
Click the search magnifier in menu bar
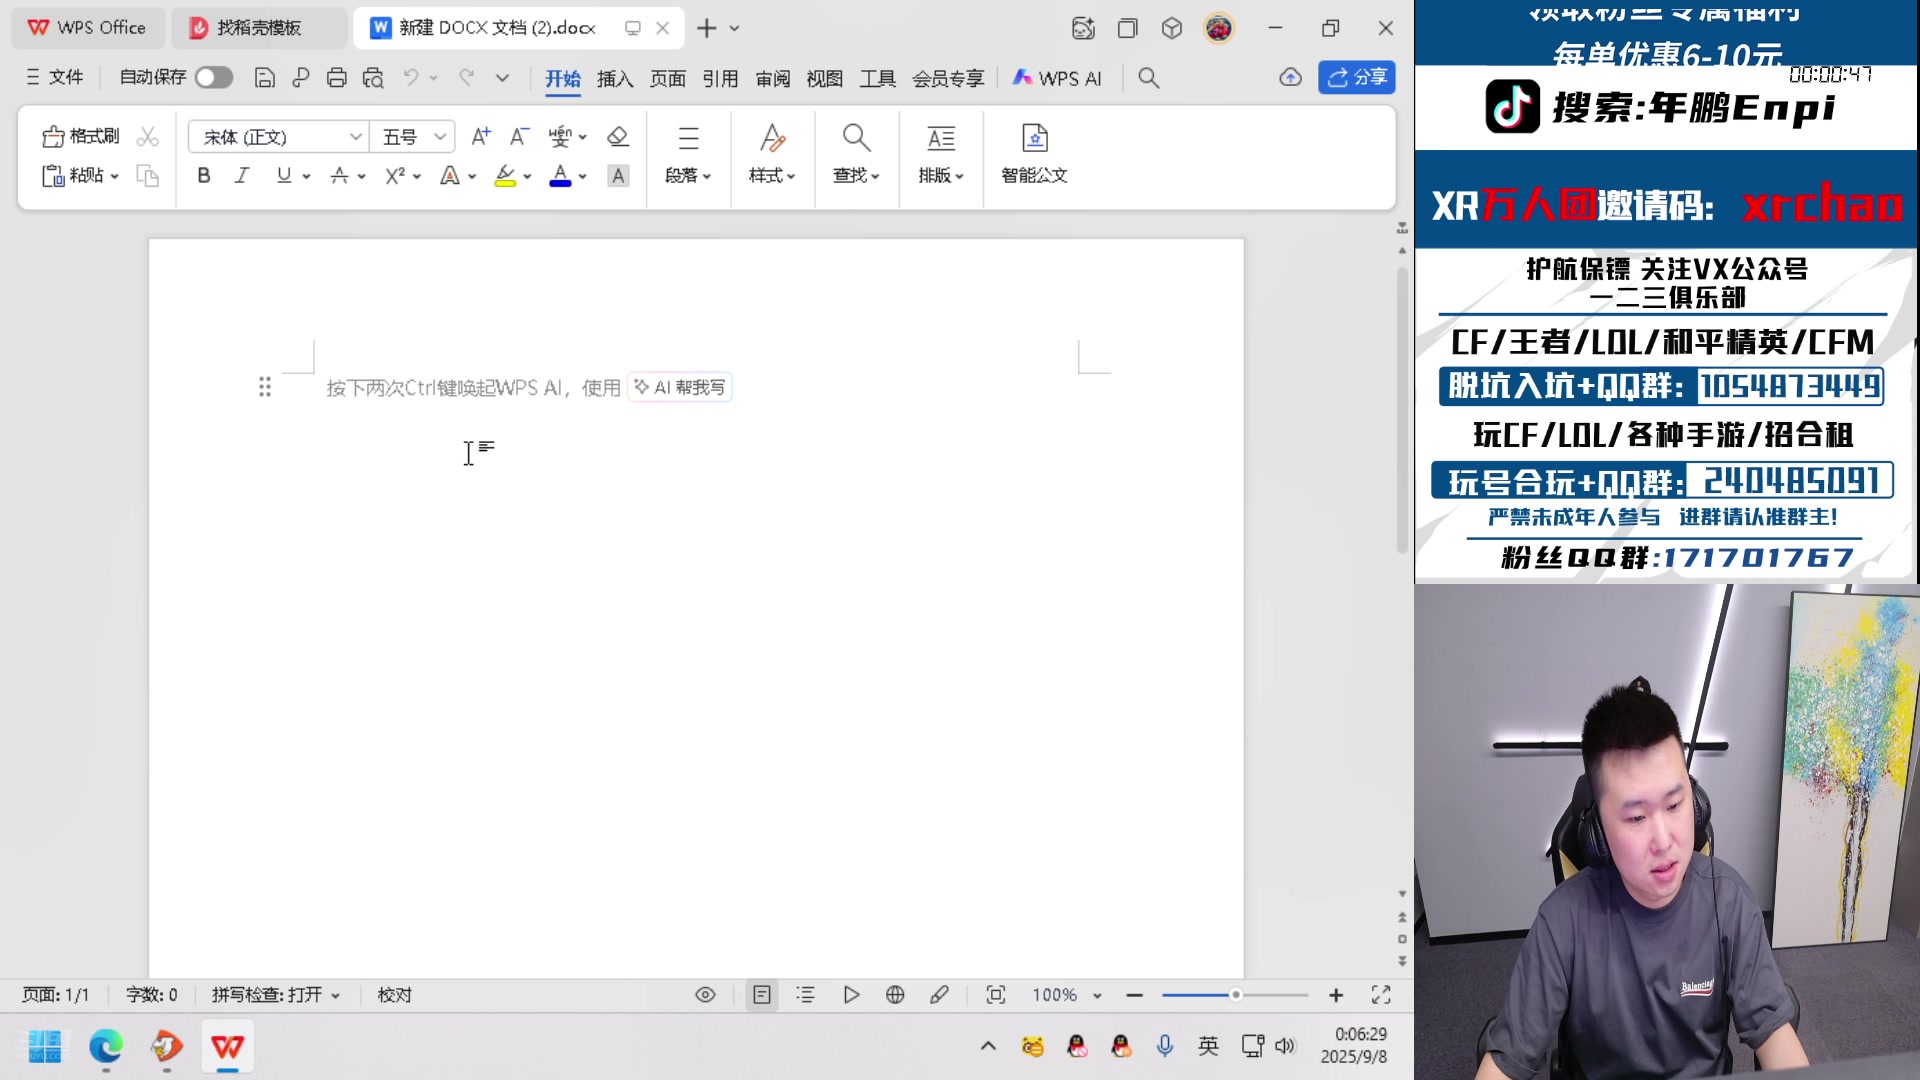point(1149,78)
